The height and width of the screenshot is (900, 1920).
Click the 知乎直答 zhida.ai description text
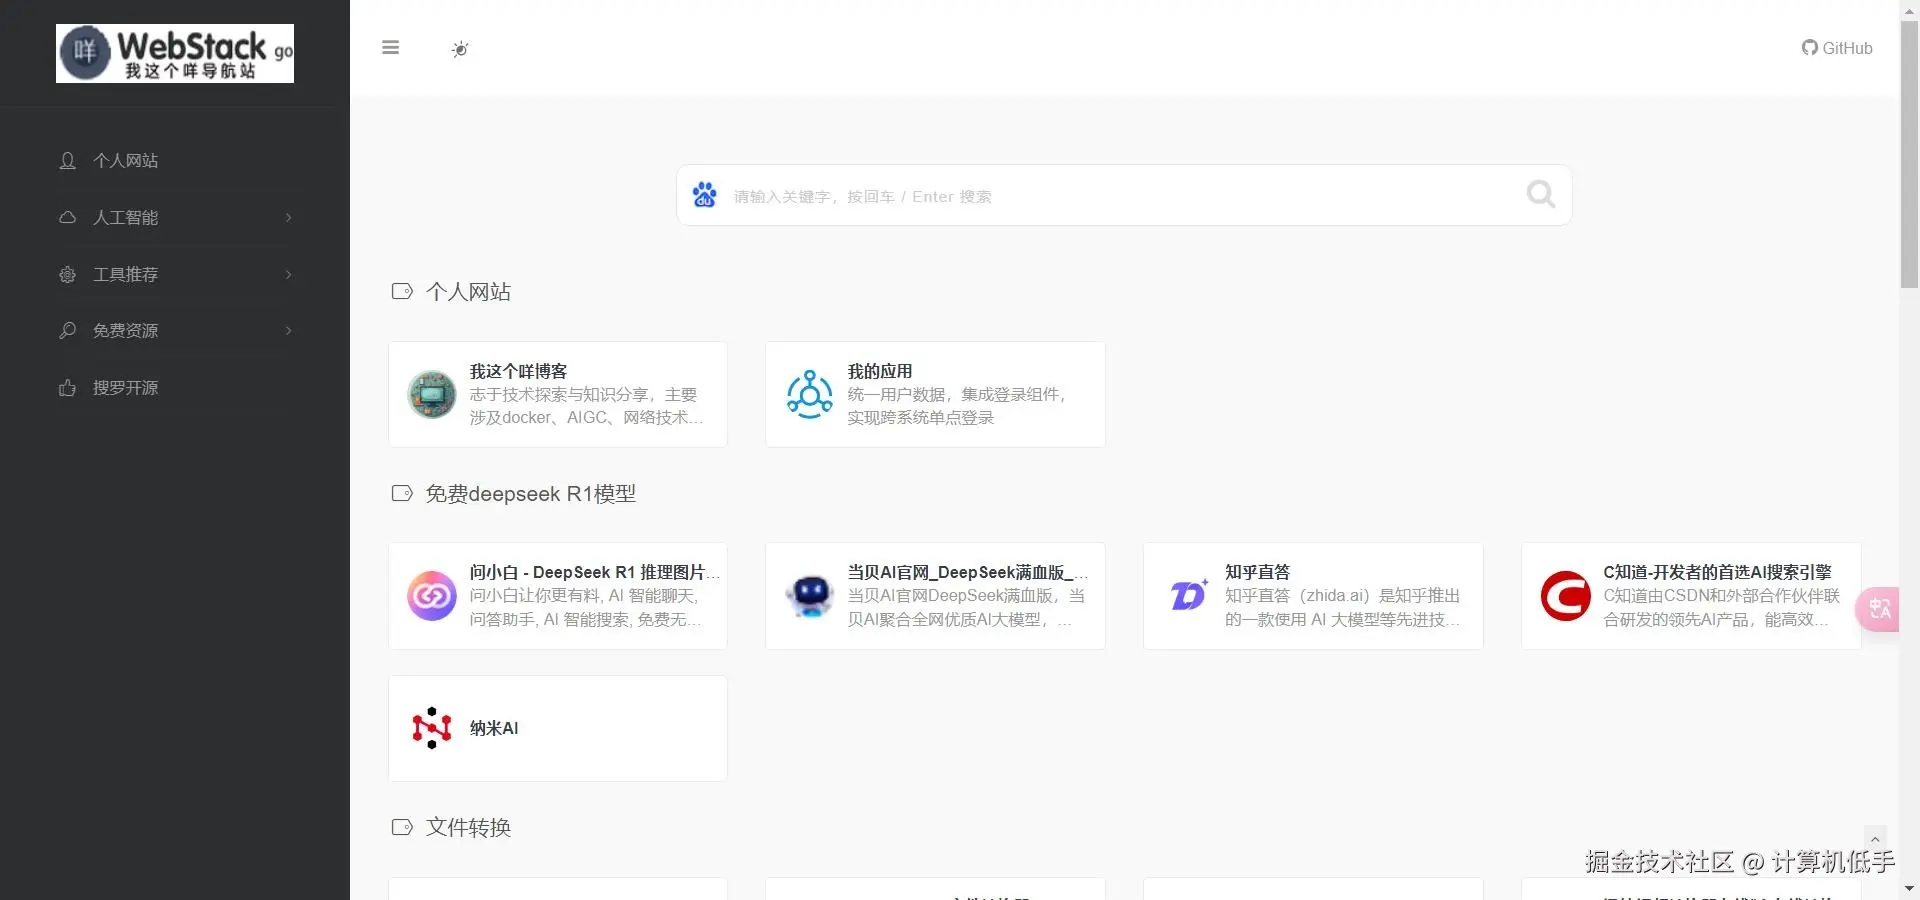1342,608
